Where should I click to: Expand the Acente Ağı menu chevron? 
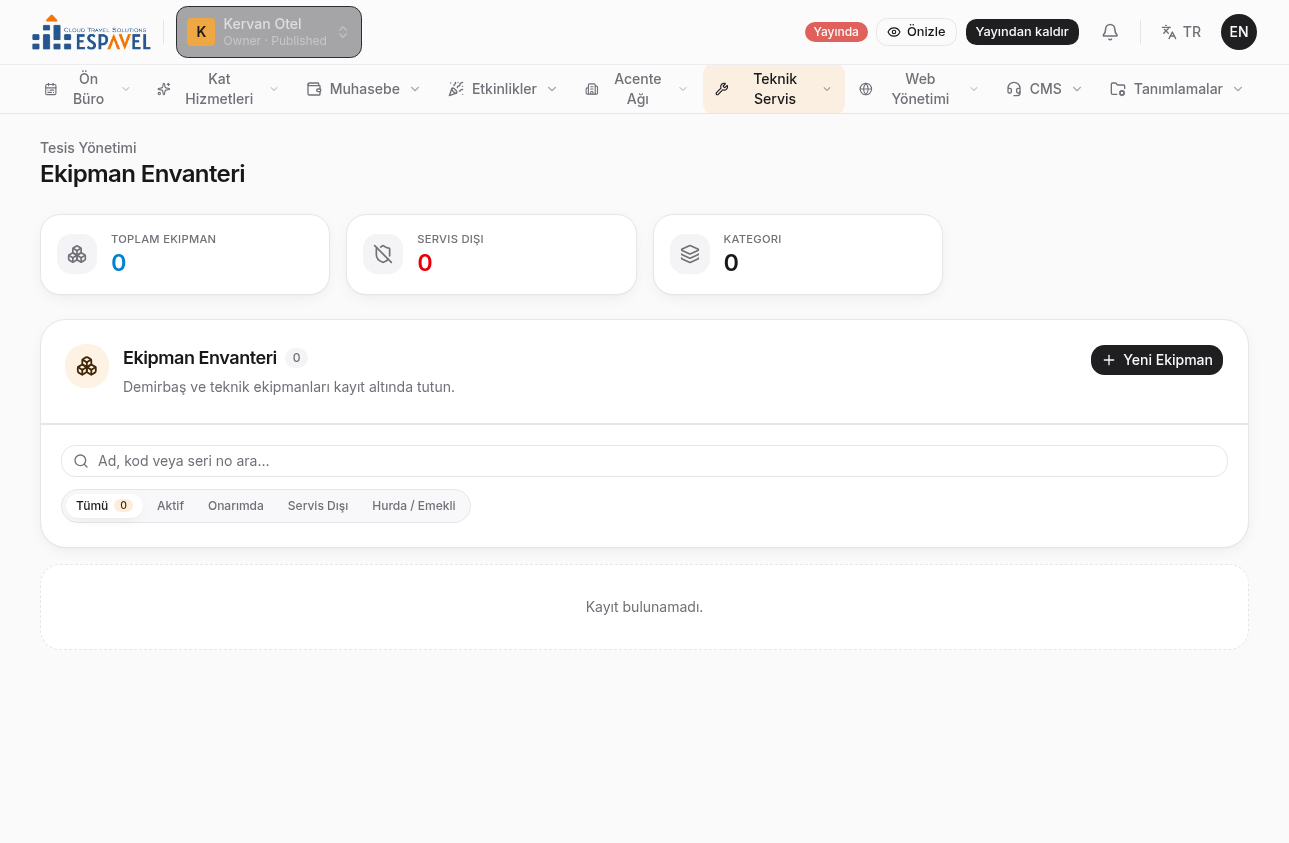point(683,89)
